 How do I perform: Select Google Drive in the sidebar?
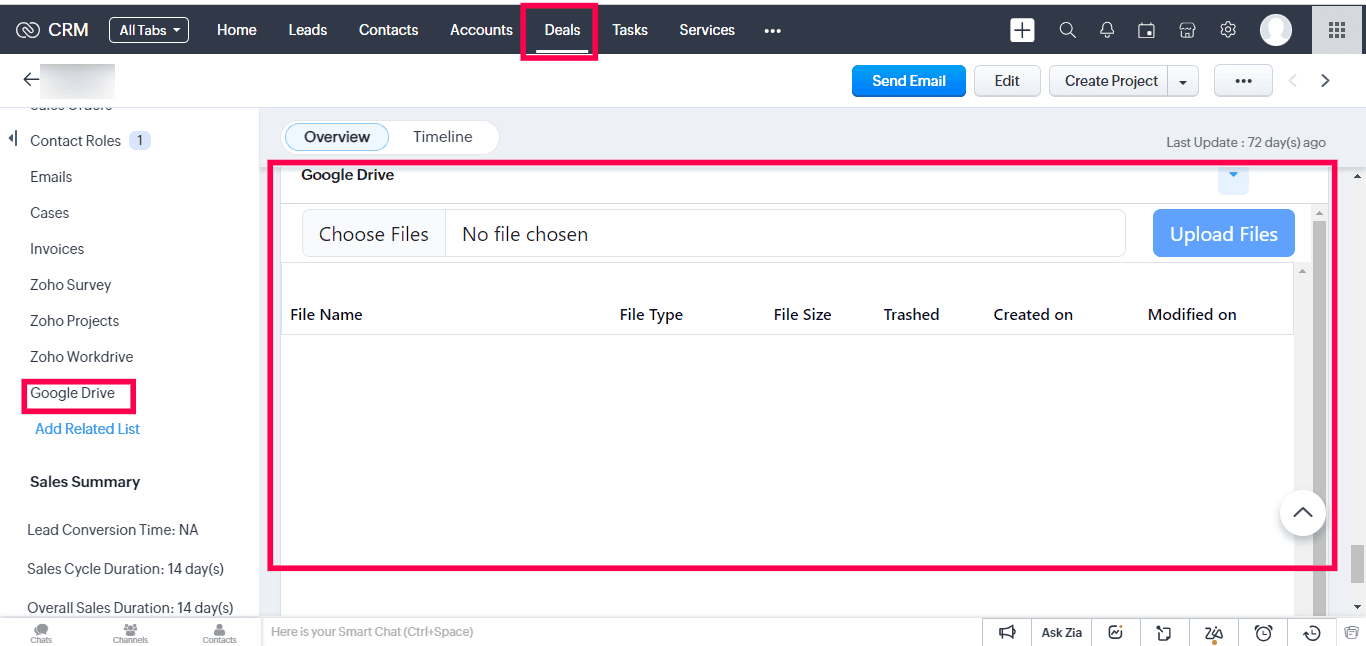73,393
